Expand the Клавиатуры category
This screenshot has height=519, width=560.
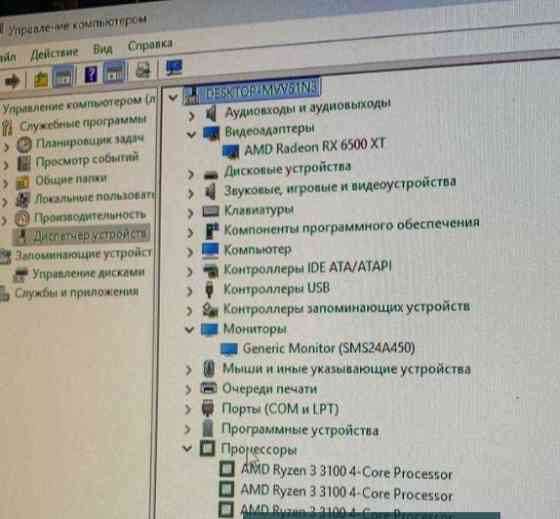tap(190, 213)
